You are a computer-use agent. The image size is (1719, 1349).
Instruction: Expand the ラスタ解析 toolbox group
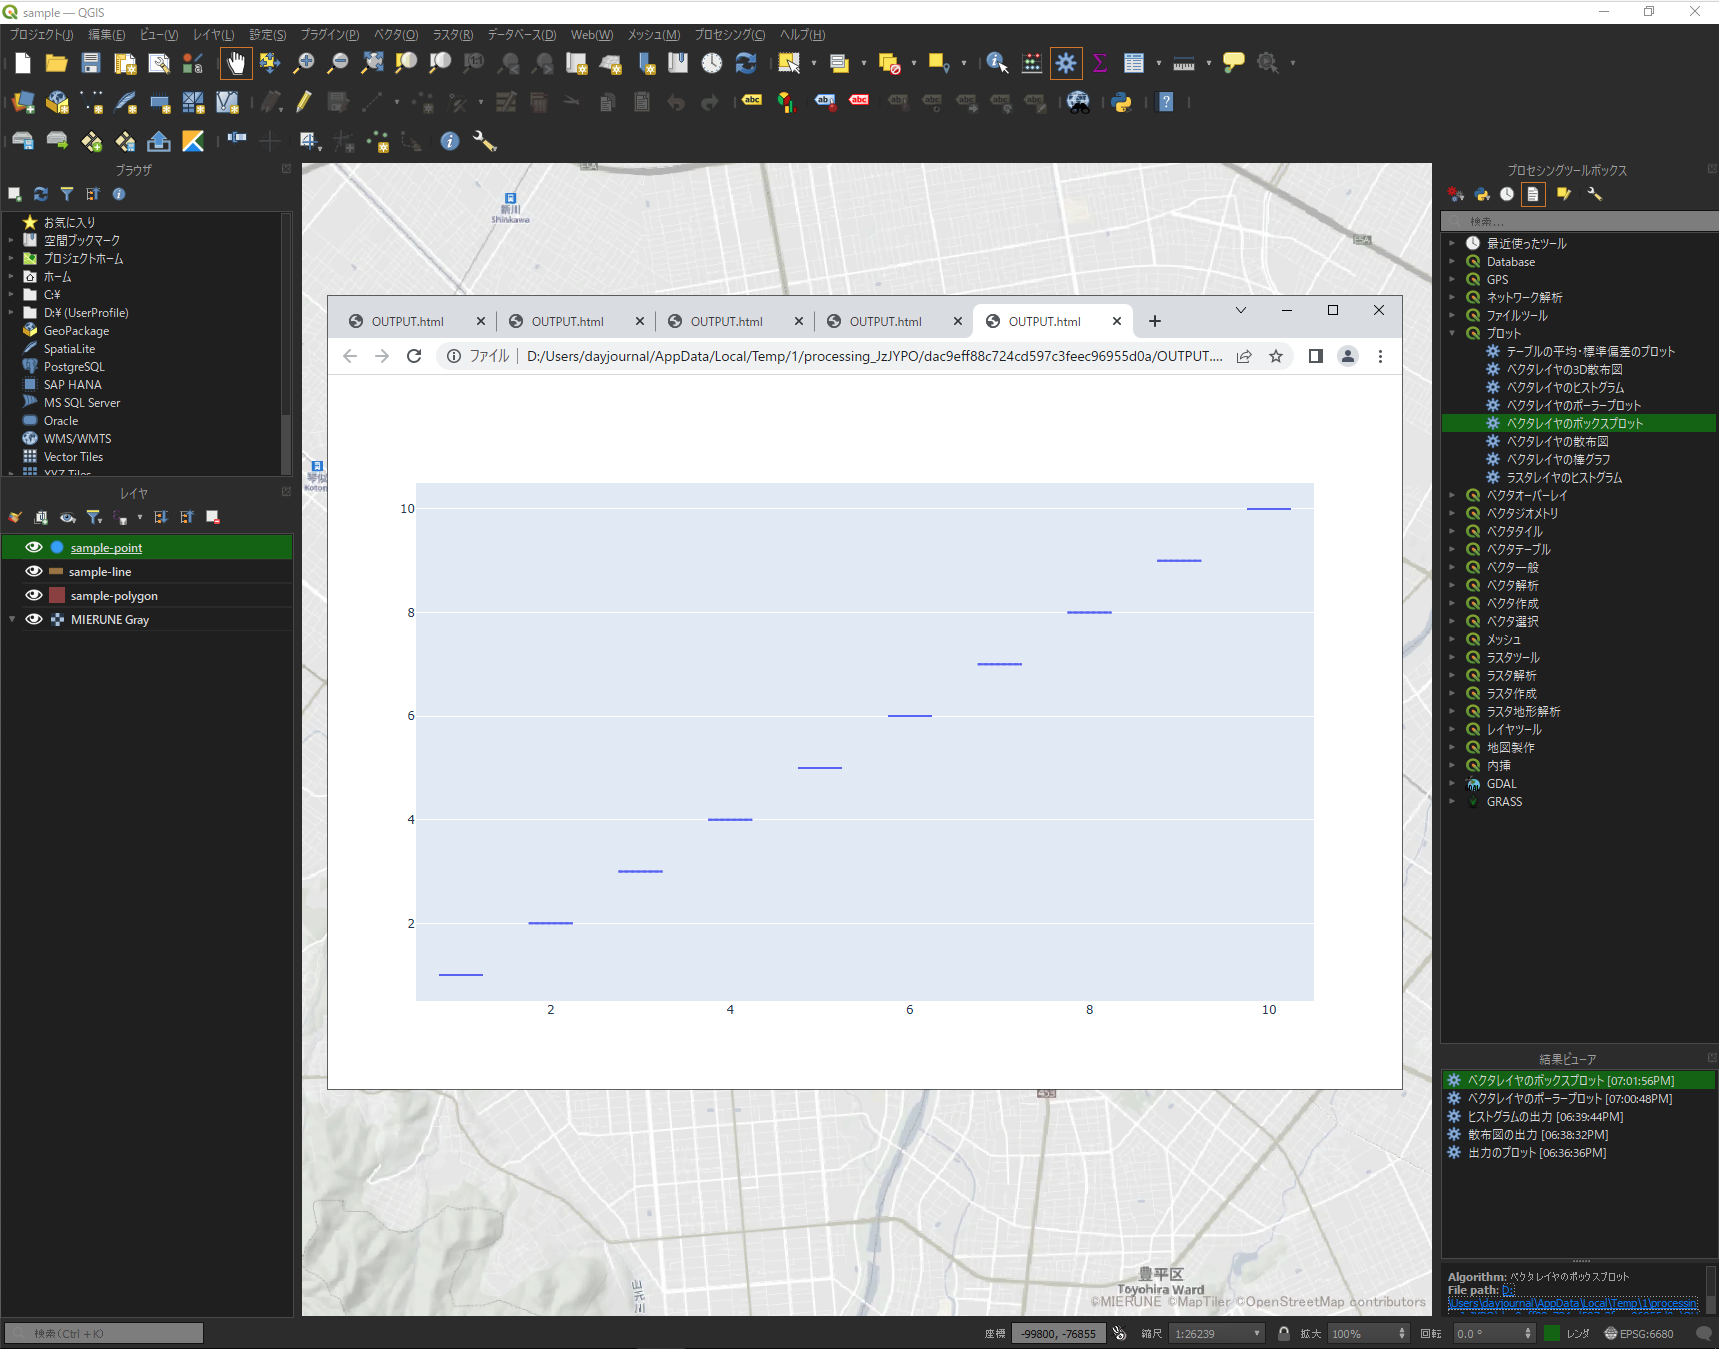tap(1452, 675)
